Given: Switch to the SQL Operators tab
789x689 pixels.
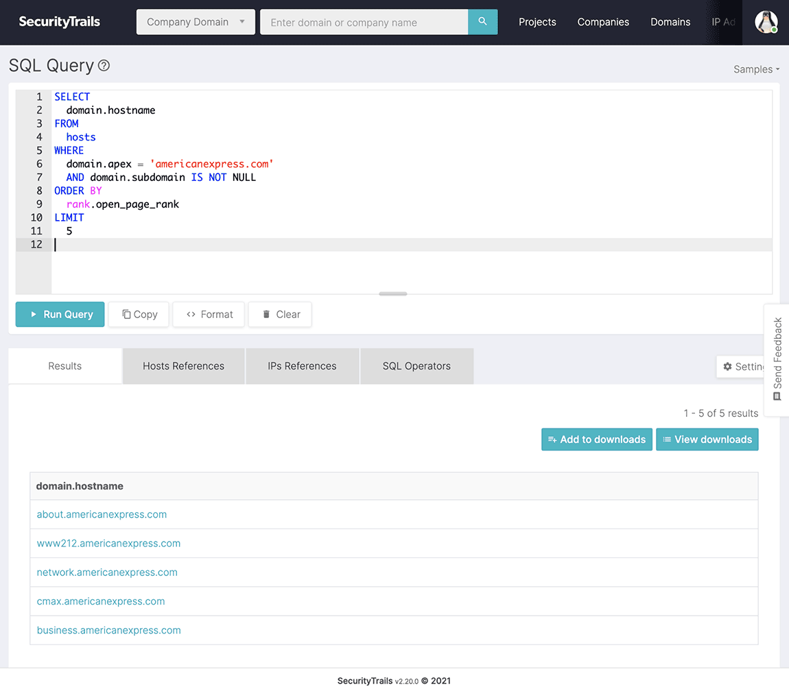Looking at the screenshot, I should [417, 366].
